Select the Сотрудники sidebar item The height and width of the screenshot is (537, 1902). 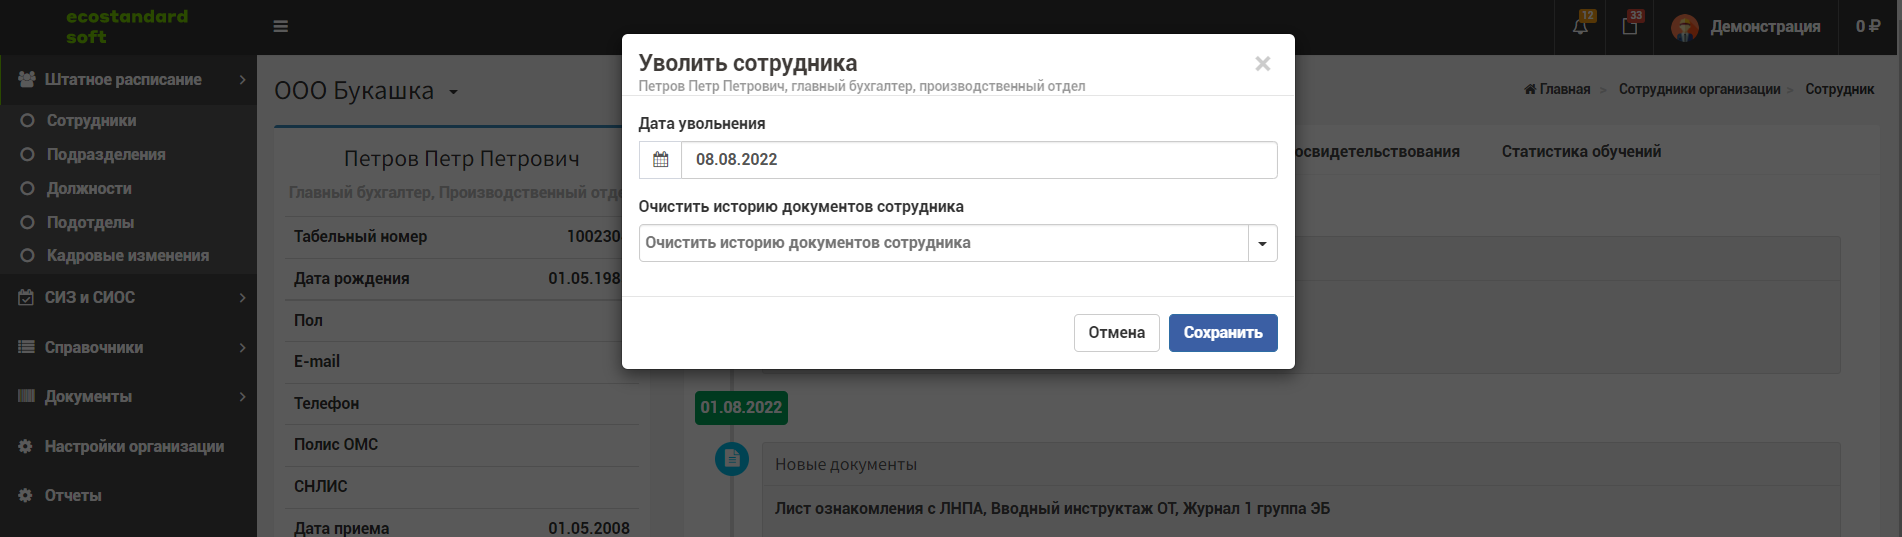tap(91, 120)
